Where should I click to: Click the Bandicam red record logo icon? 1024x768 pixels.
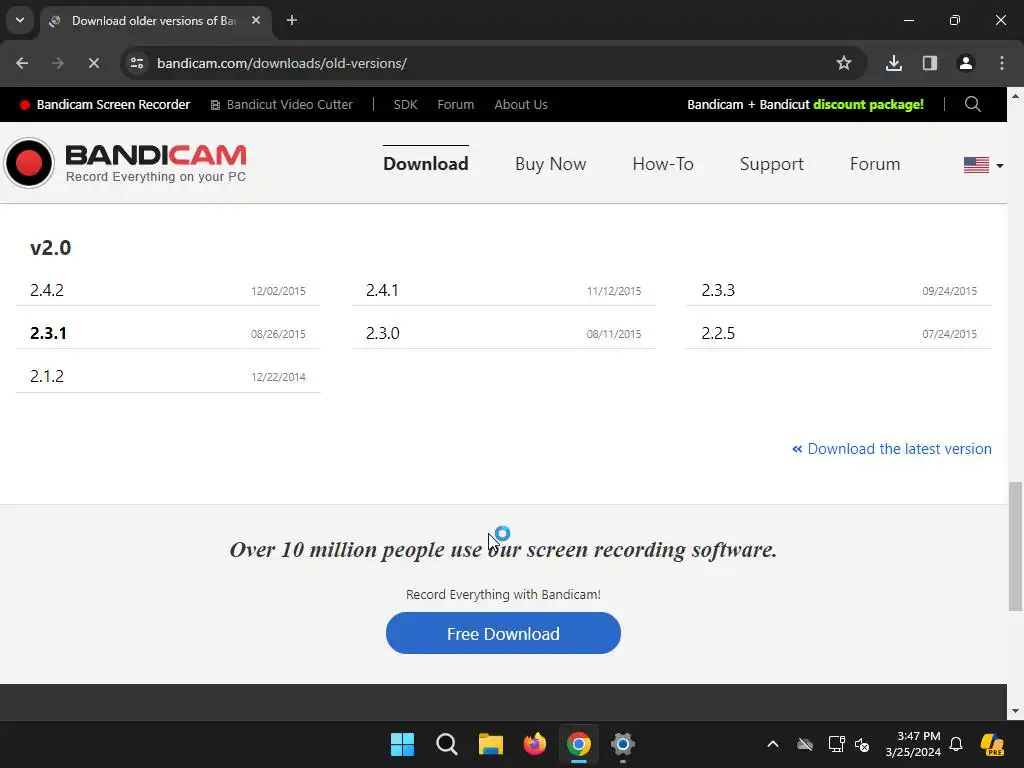tap(29, 163)
